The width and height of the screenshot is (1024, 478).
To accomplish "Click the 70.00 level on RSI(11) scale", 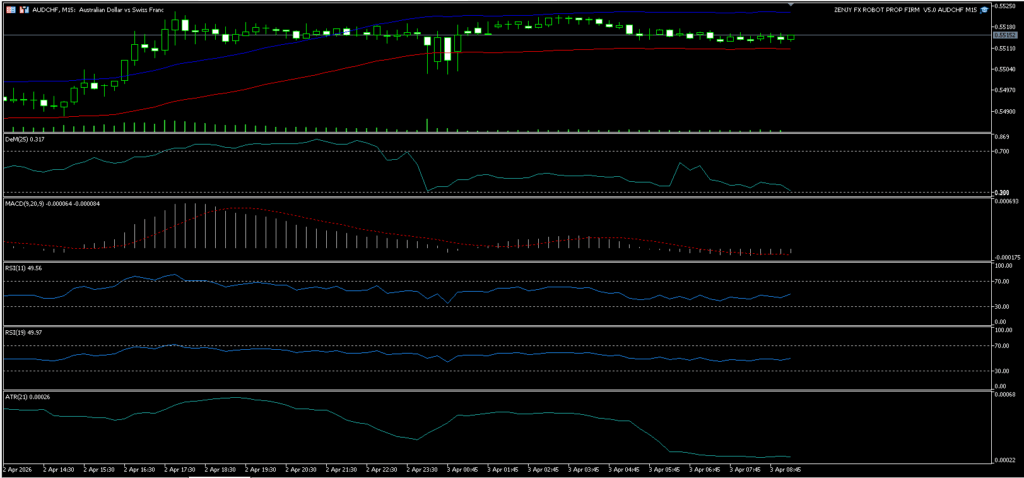I will [1002, 283].
